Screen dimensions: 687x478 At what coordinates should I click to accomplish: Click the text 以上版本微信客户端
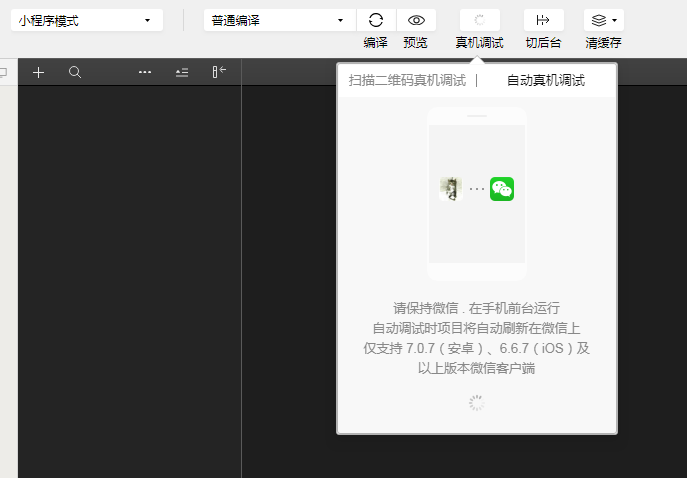(x=477, y=368)
